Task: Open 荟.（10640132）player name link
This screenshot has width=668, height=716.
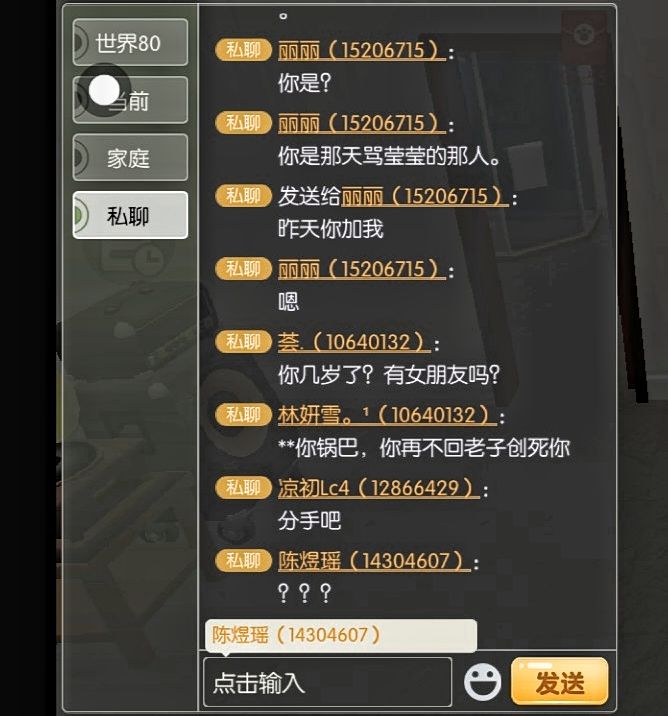Action: [x=354, y=342]
